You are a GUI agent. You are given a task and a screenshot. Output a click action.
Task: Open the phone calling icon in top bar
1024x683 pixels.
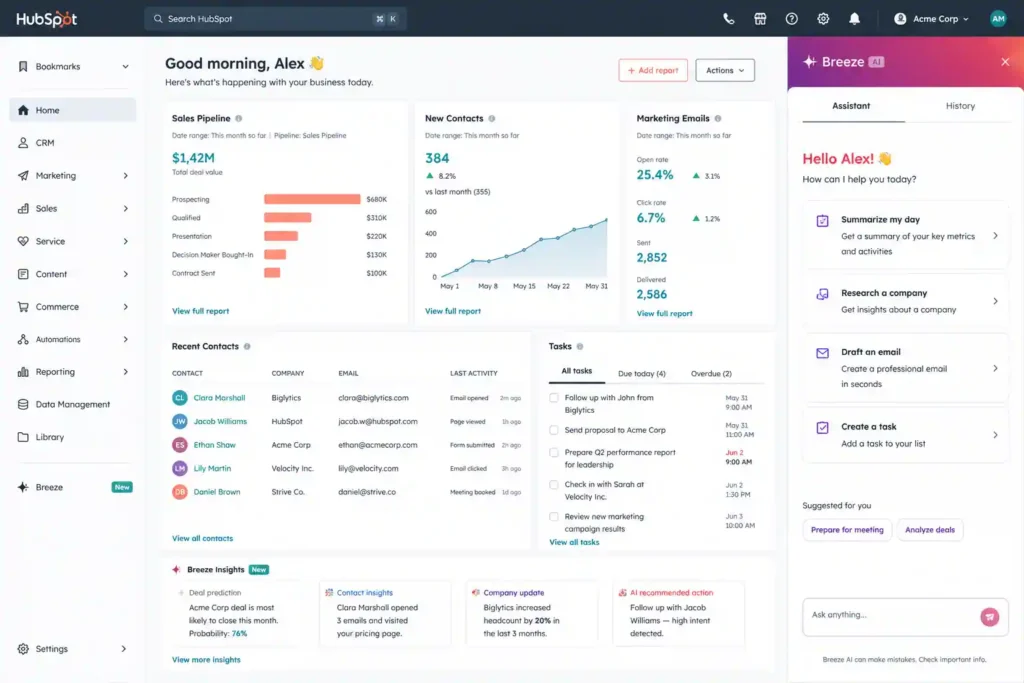click(x=728, y=19)
